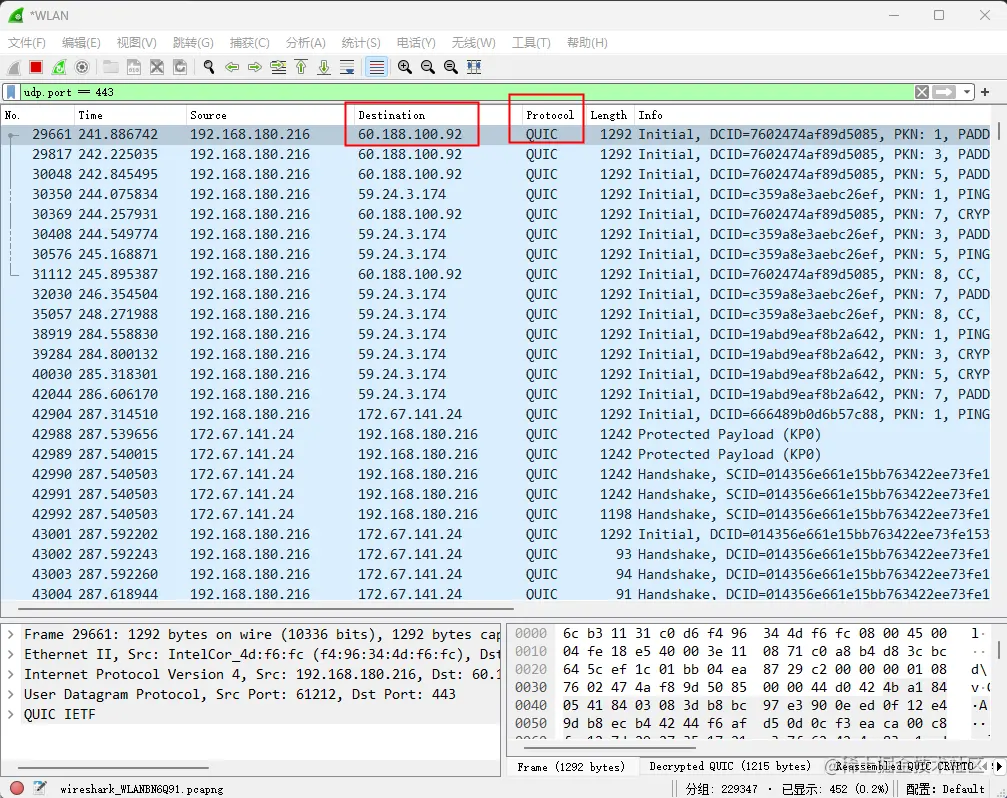
Task: Toggle auto-scroll during live capture
Action: pyautogui.click(x=347, y=67)
